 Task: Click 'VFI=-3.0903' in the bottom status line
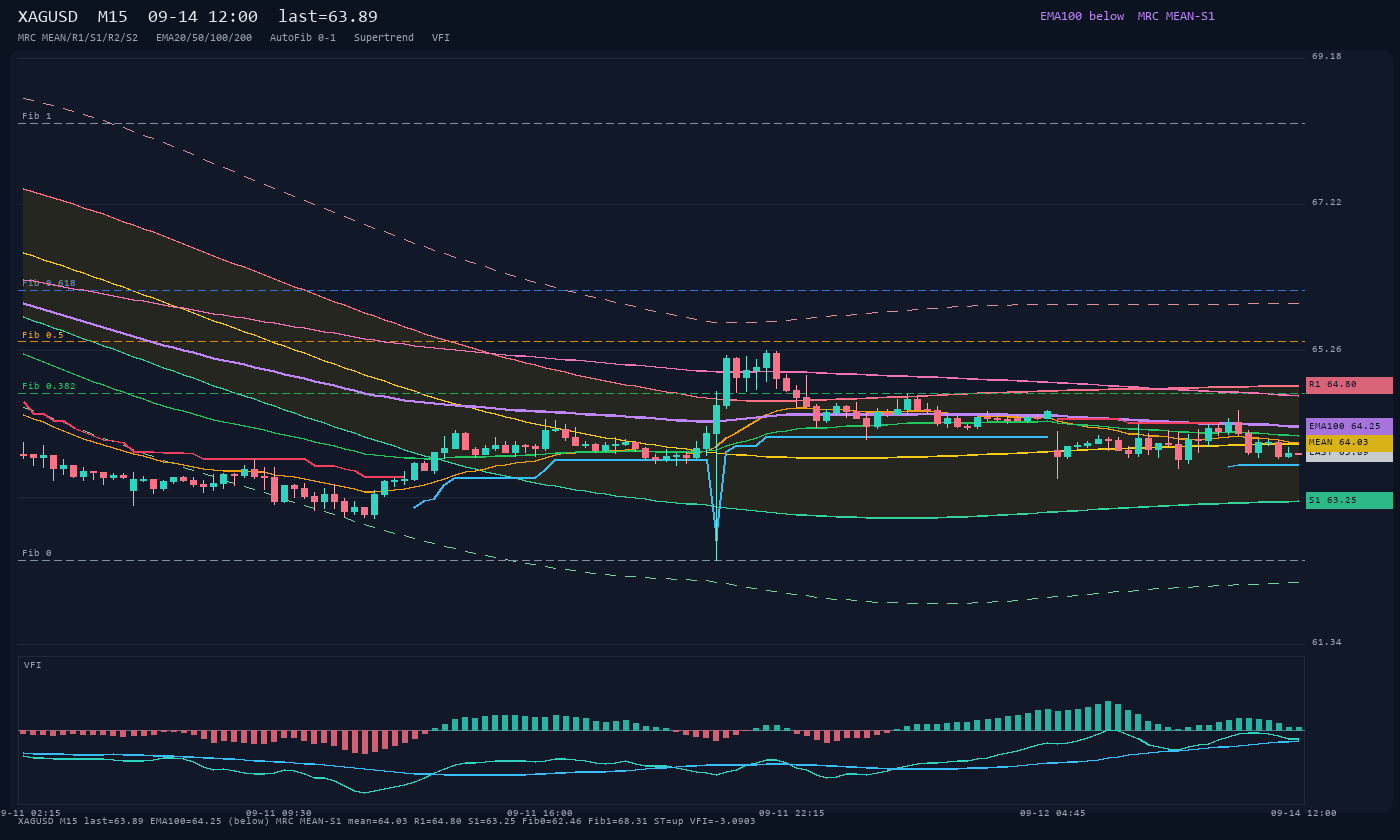tap(725, 821)
